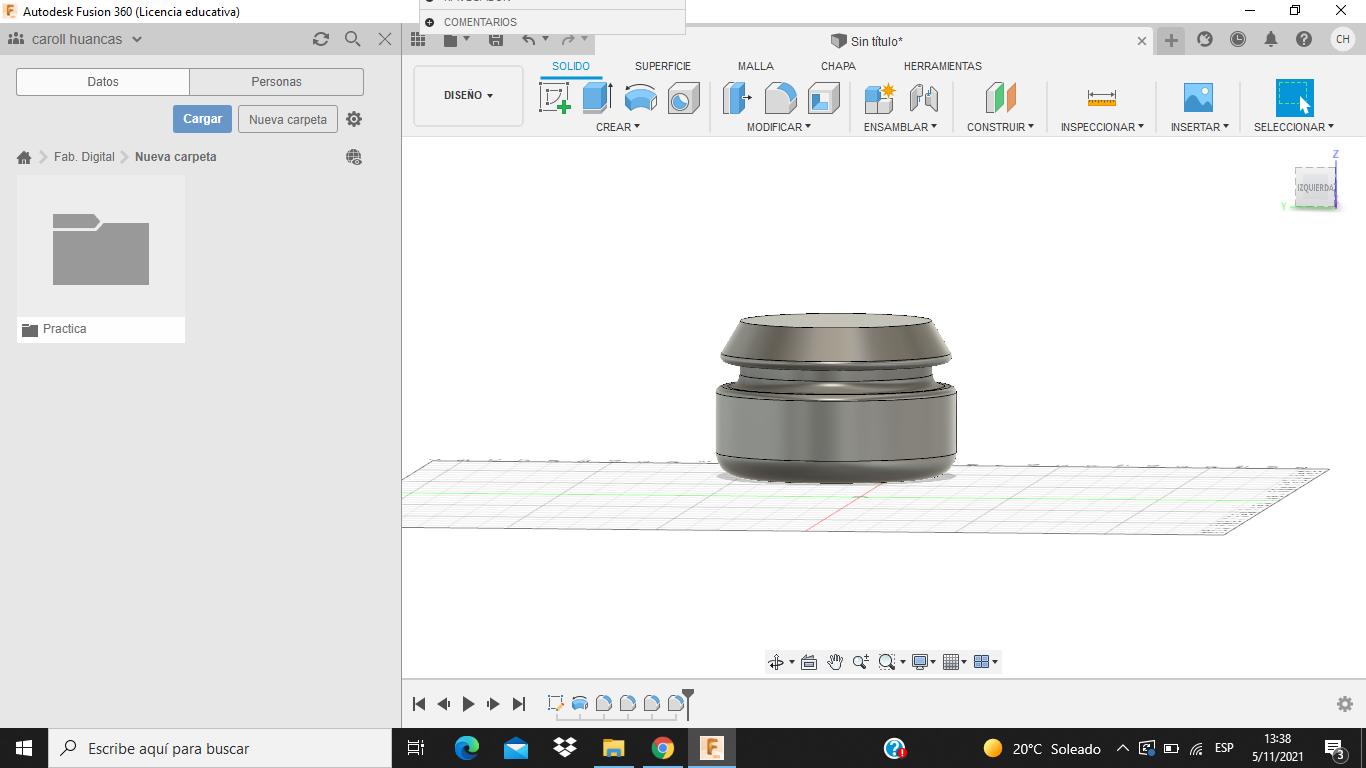This screenshot has height=768, width=1366.
Task: Click the Cargar upload button
Action: click(x=202, y=119)
